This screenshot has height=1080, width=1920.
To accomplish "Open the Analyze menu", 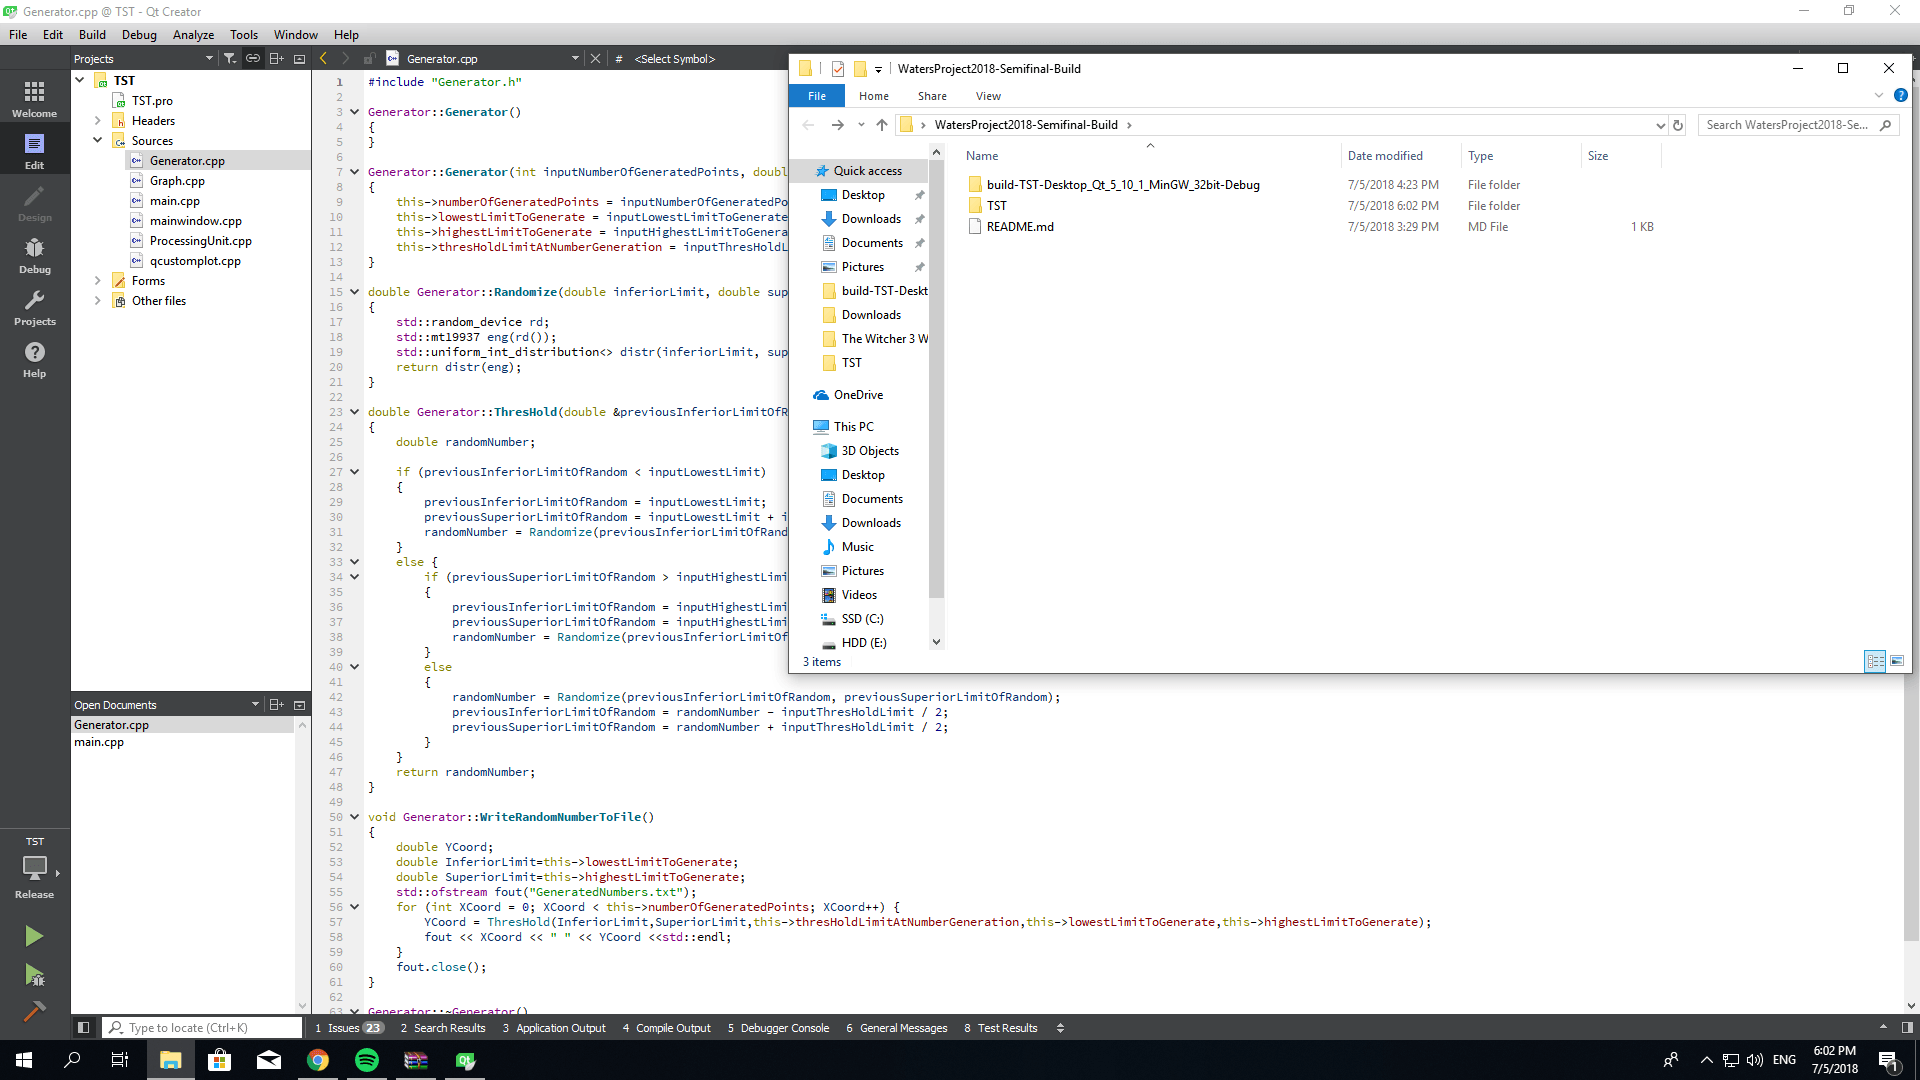I will tap(193, 35).
